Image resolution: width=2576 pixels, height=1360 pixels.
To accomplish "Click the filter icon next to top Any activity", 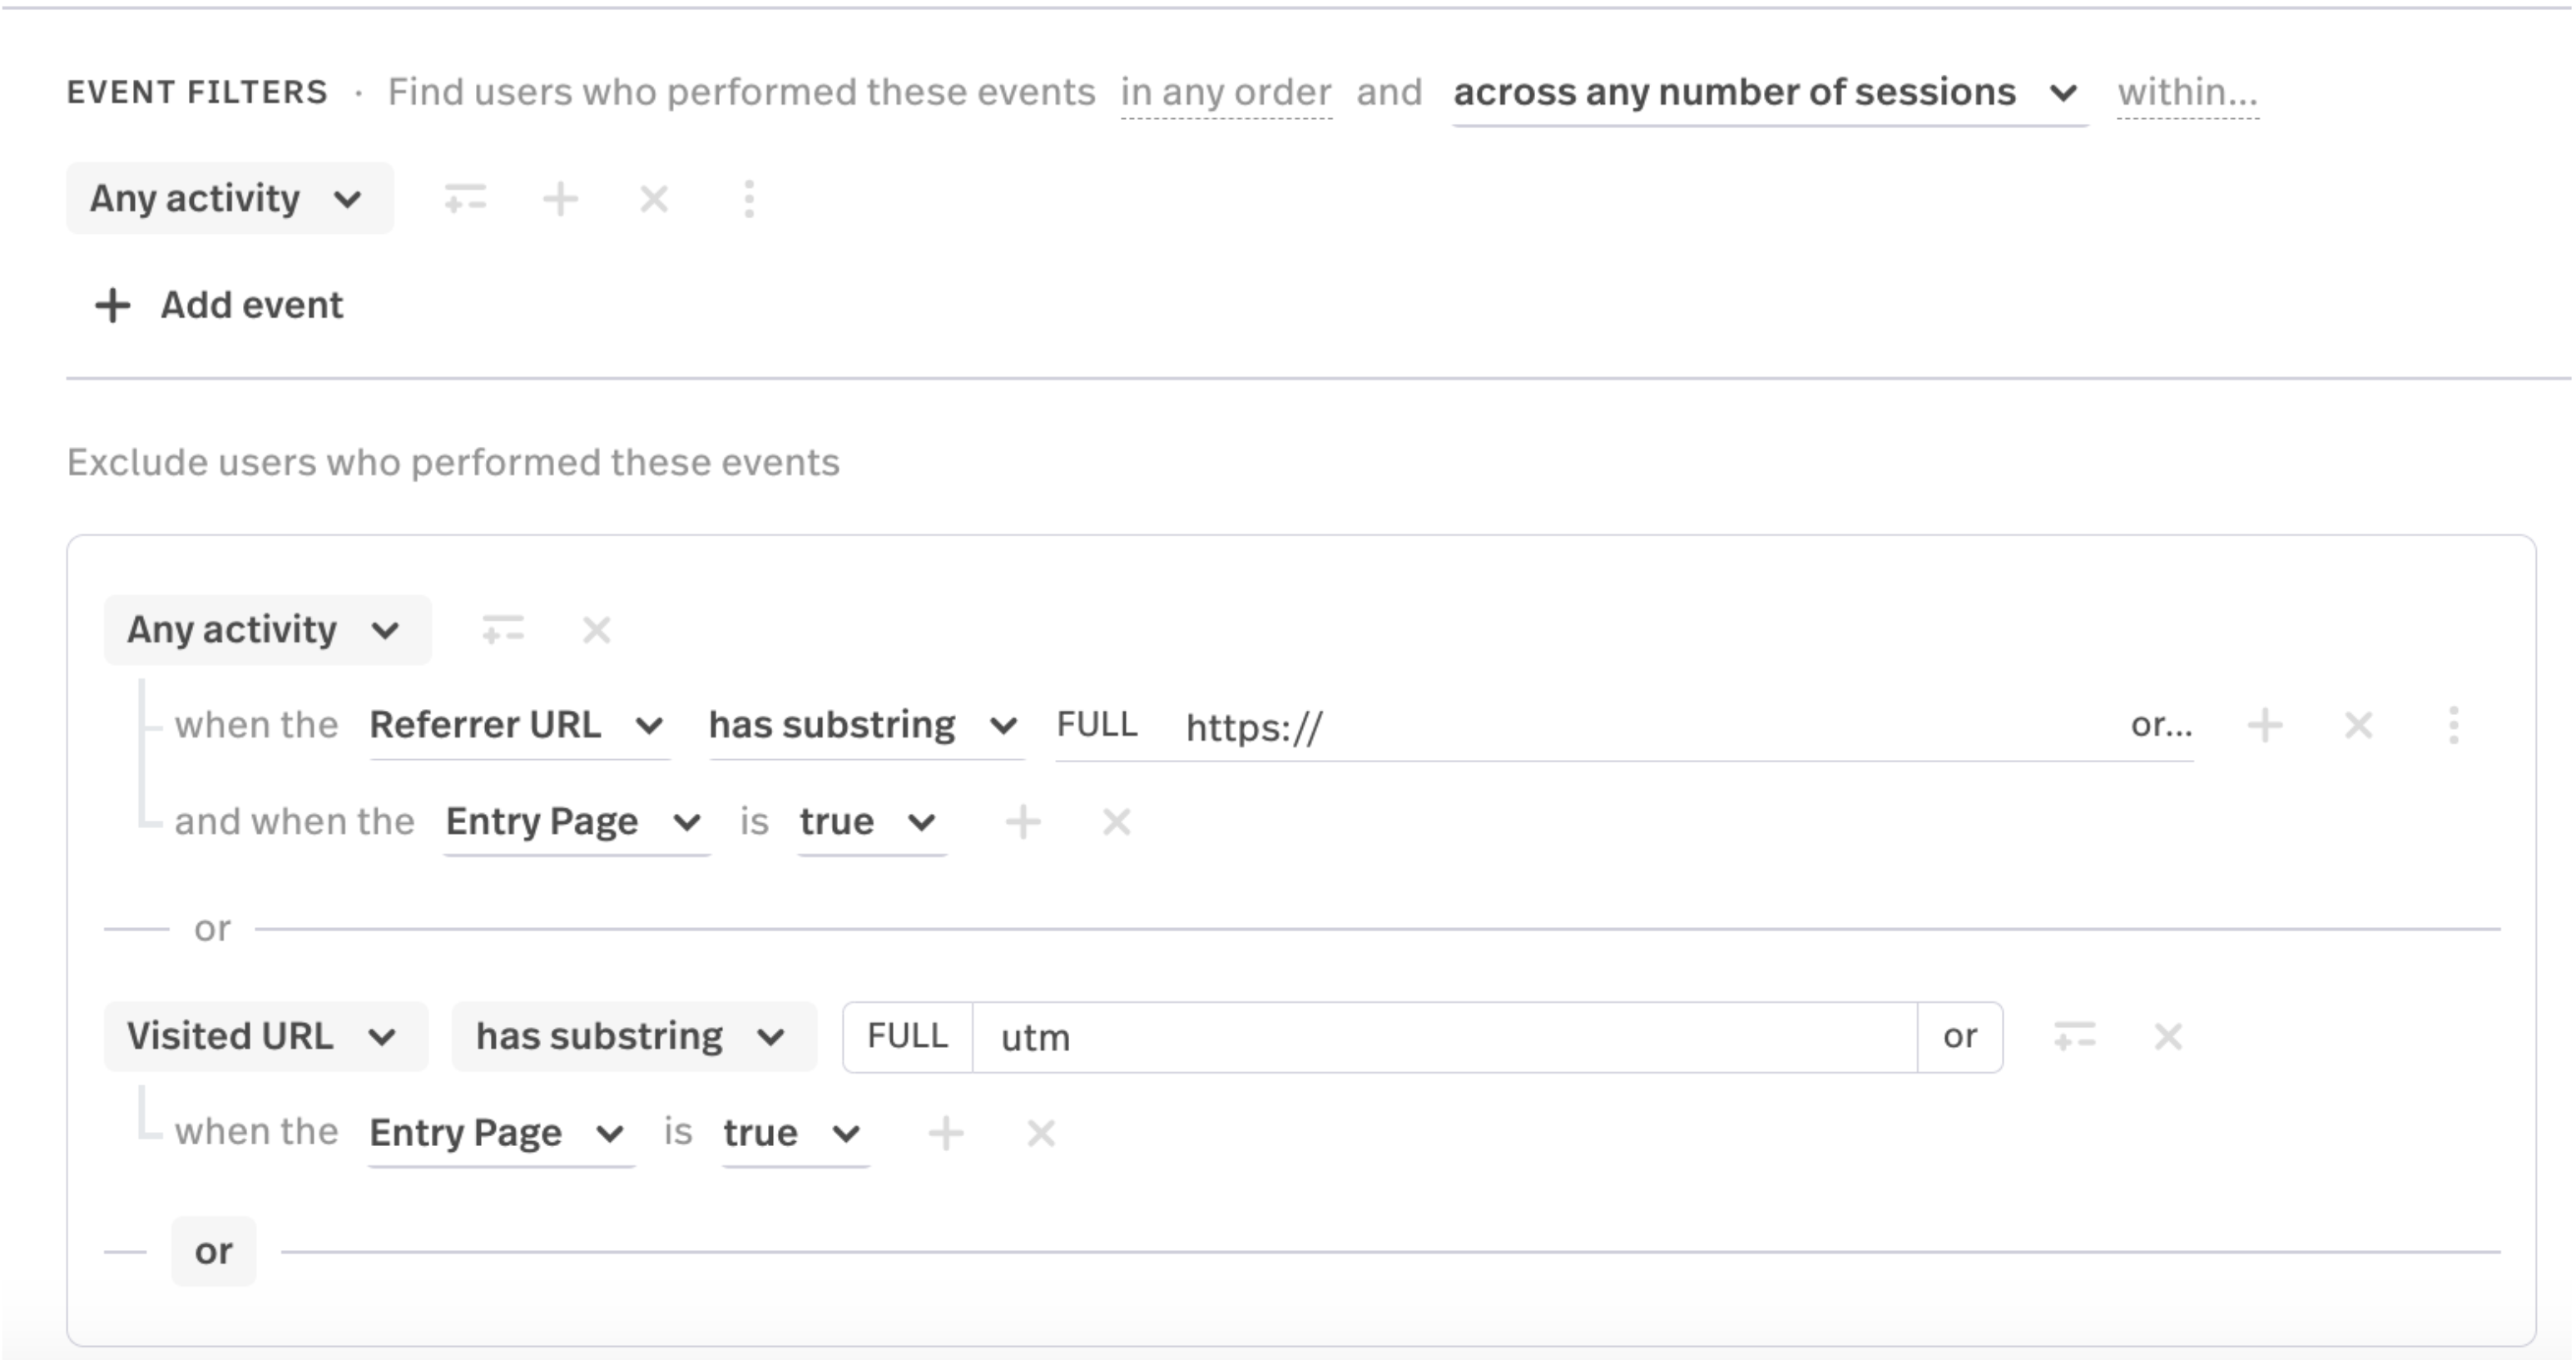I will coord(465,199).
